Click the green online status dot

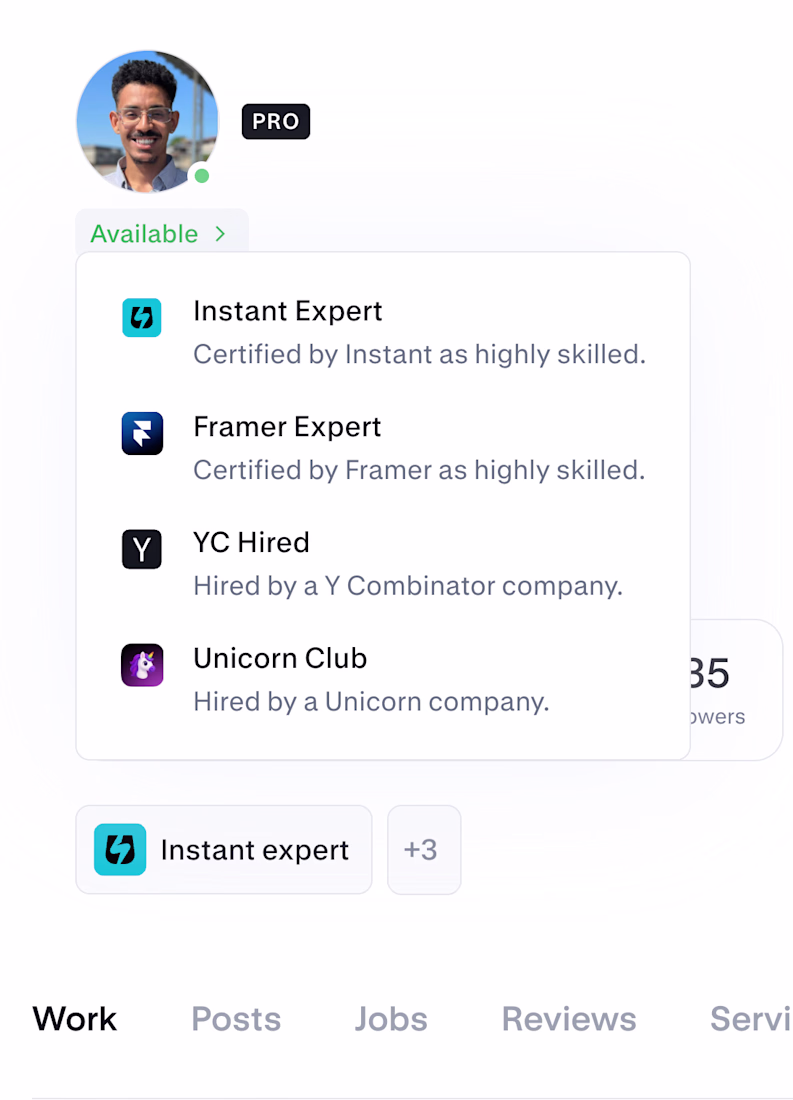tap(202, 175)
